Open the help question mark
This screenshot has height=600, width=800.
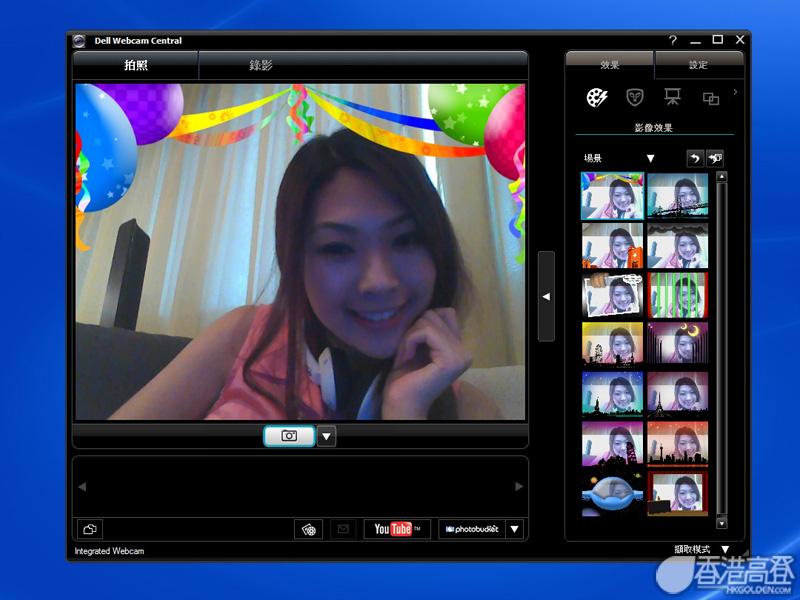pos(673,40)
